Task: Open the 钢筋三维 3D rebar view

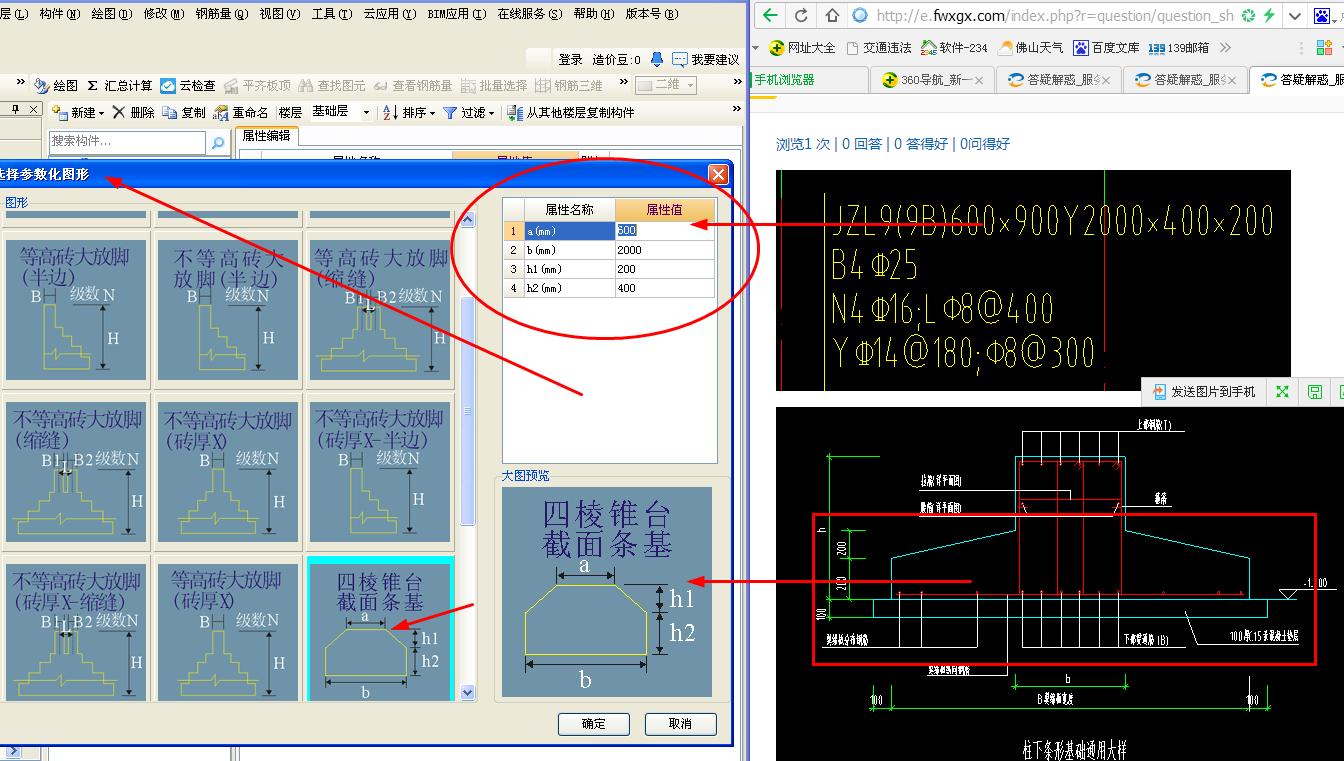Action: [570, 86]
